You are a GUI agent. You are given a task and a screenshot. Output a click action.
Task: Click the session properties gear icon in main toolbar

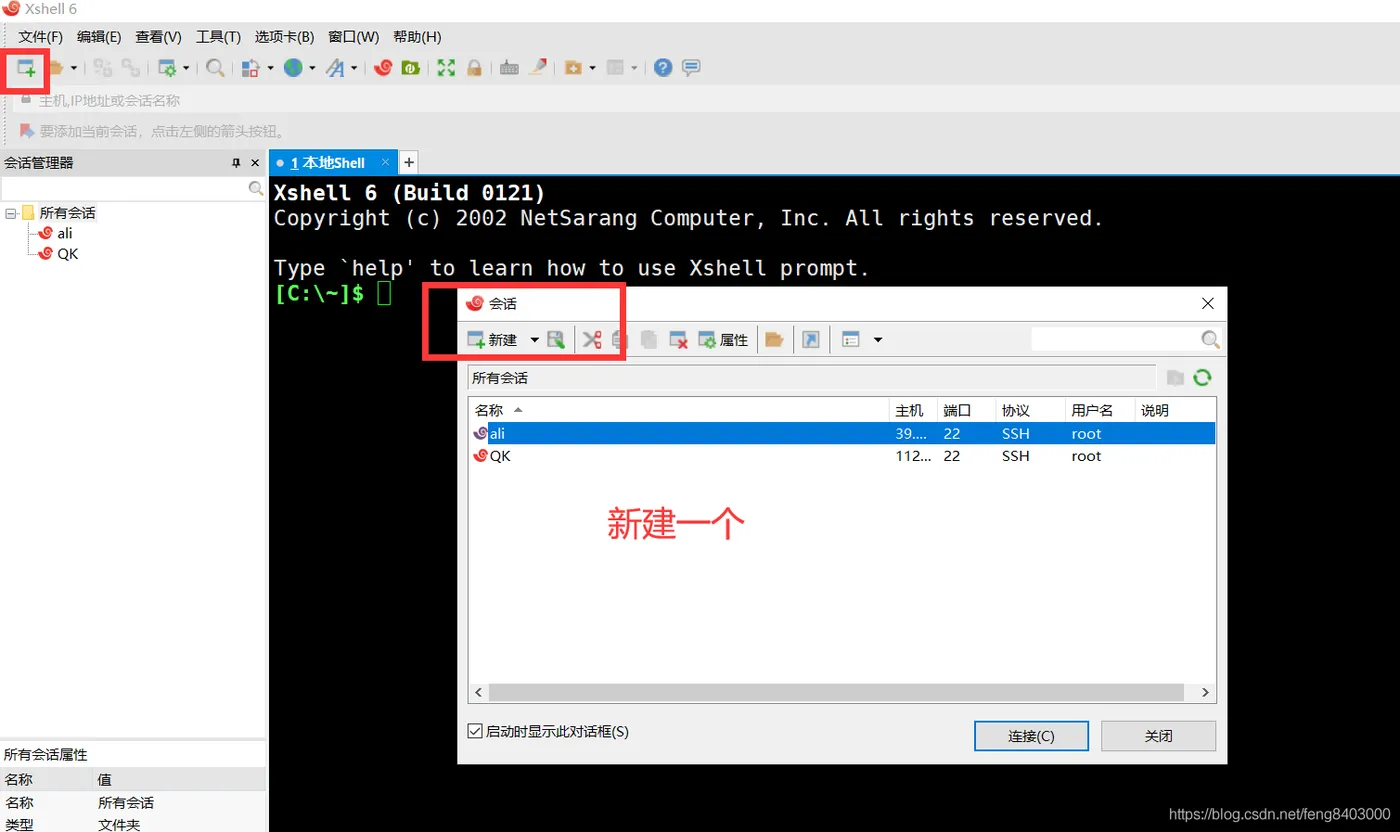(x=167, y=68)
